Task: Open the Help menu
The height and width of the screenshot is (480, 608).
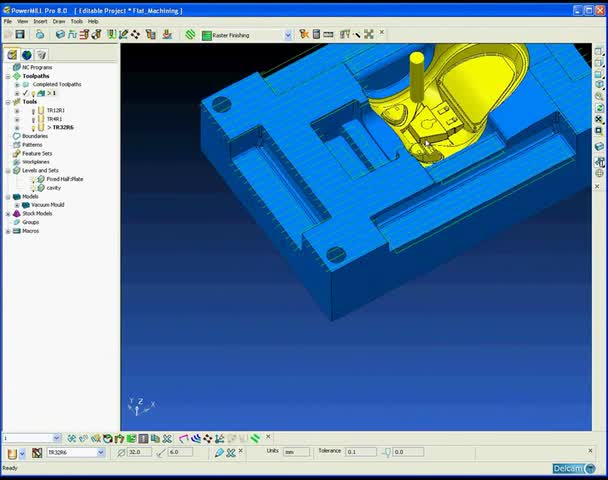Action: (93, 21)
